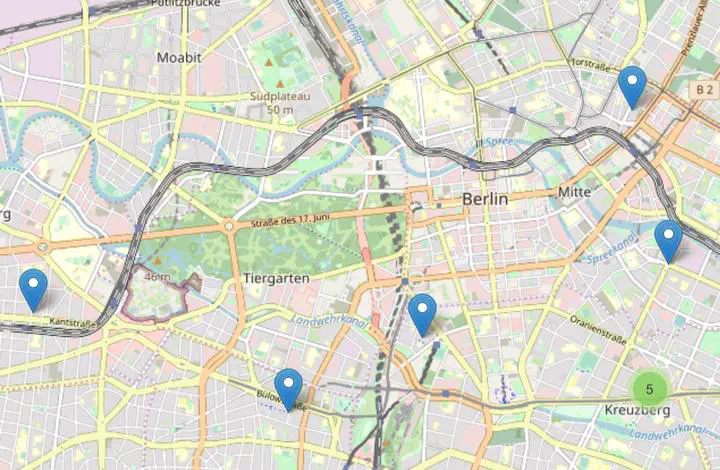
Task: Click the Tiergarten label
Action: (276, 279)
